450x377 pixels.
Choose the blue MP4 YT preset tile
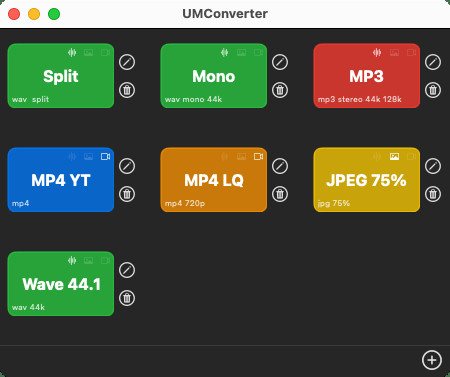coord(61,180)
